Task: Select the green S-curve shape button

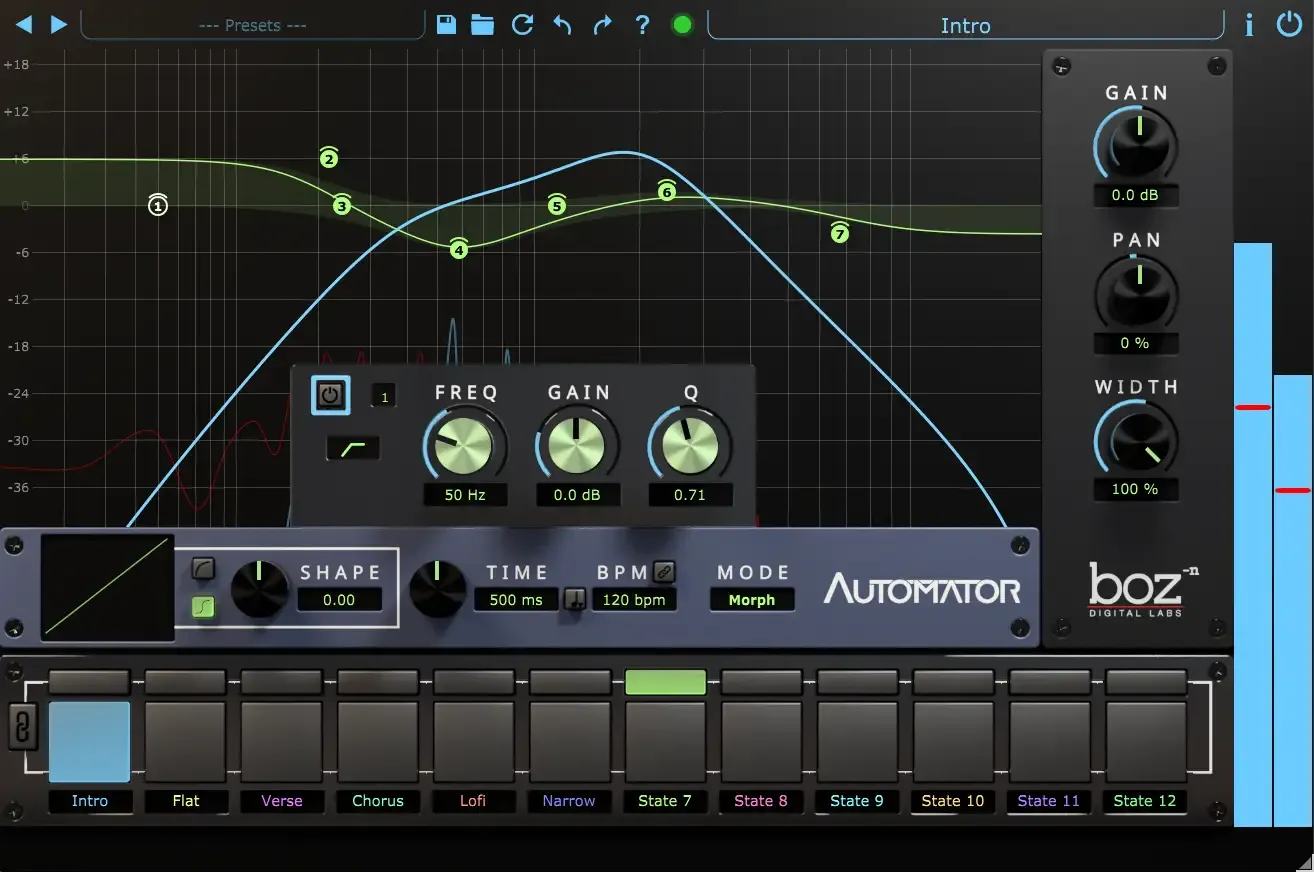Action: tap(204, 606)
